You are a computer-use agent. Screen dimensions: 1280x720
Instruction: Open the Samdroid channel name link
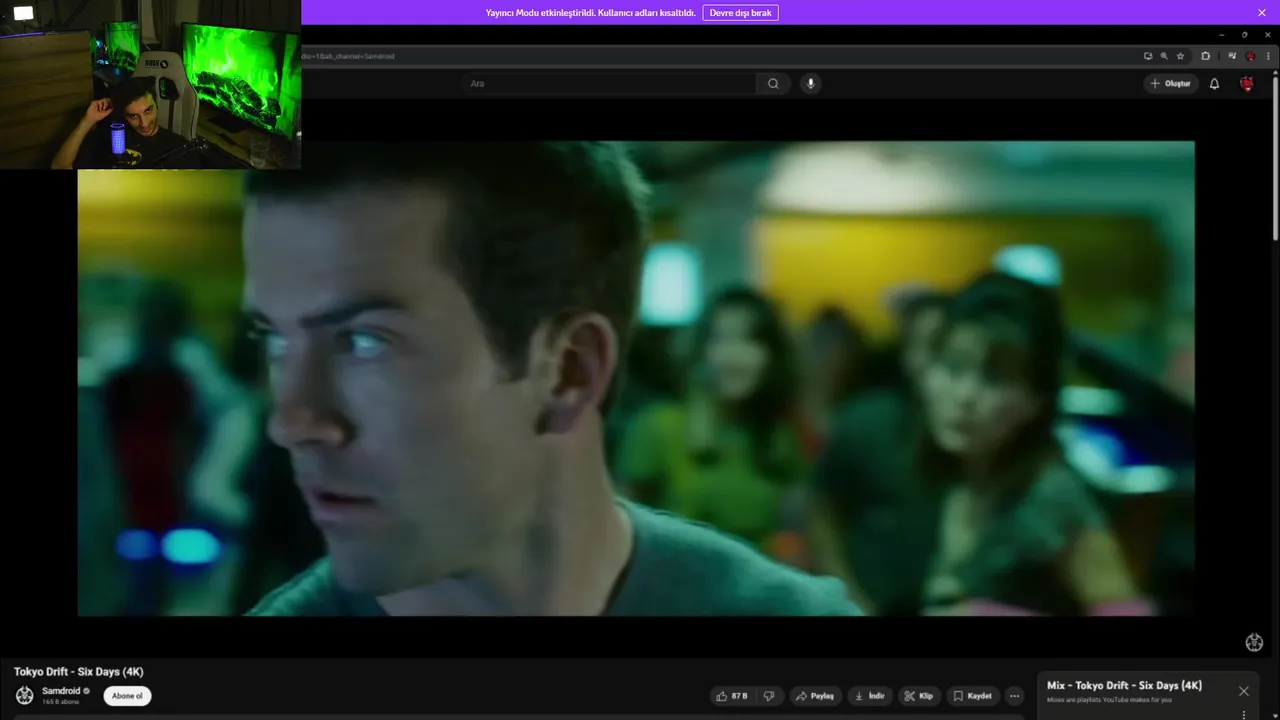61,691
